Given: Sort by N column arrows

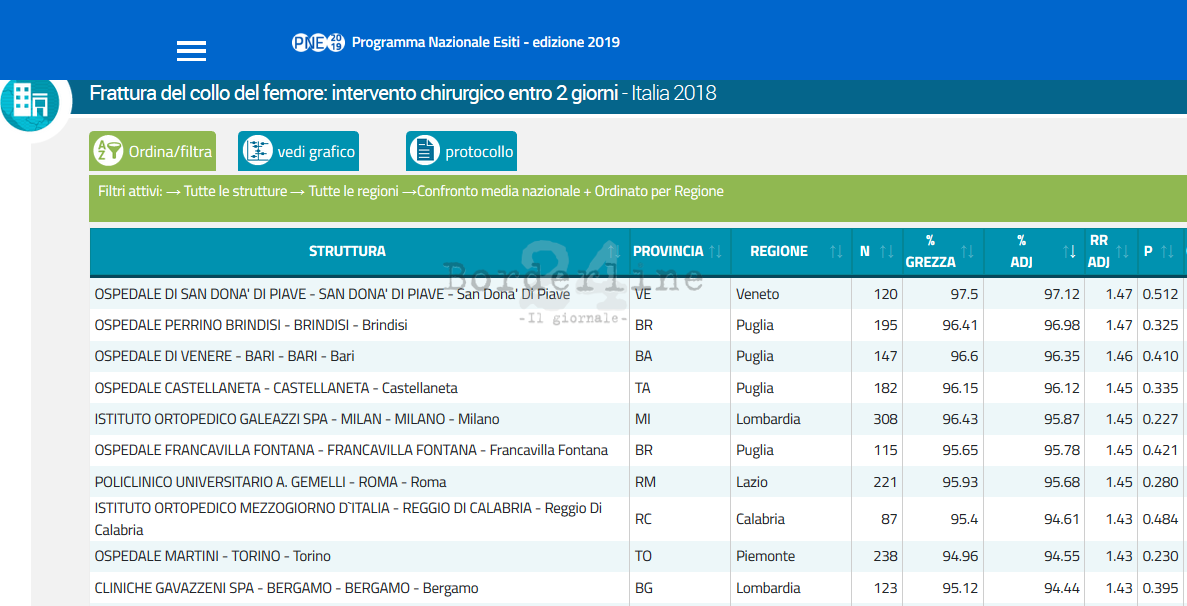Looking at the screenshot, I should click(x=886, y=252).
